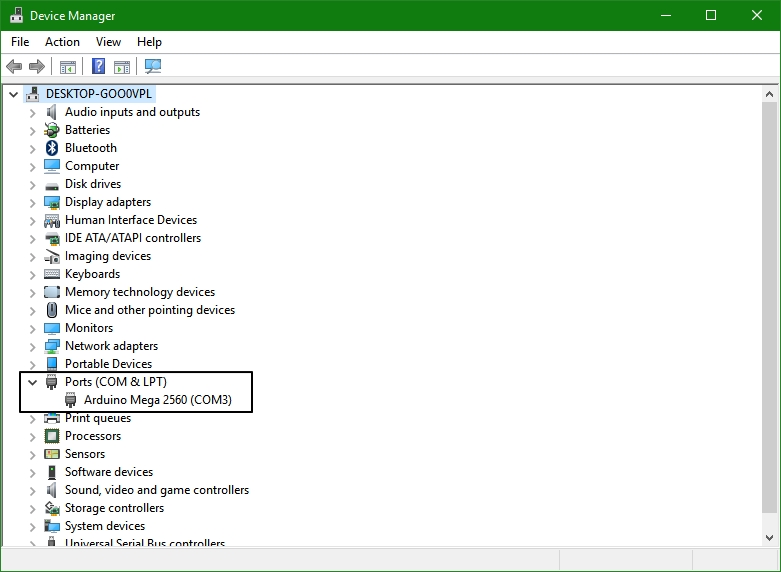Screen dimensions: 781x572
Task: Collapse the Ports (COM & LPT) node
Action: pos(32,382)
